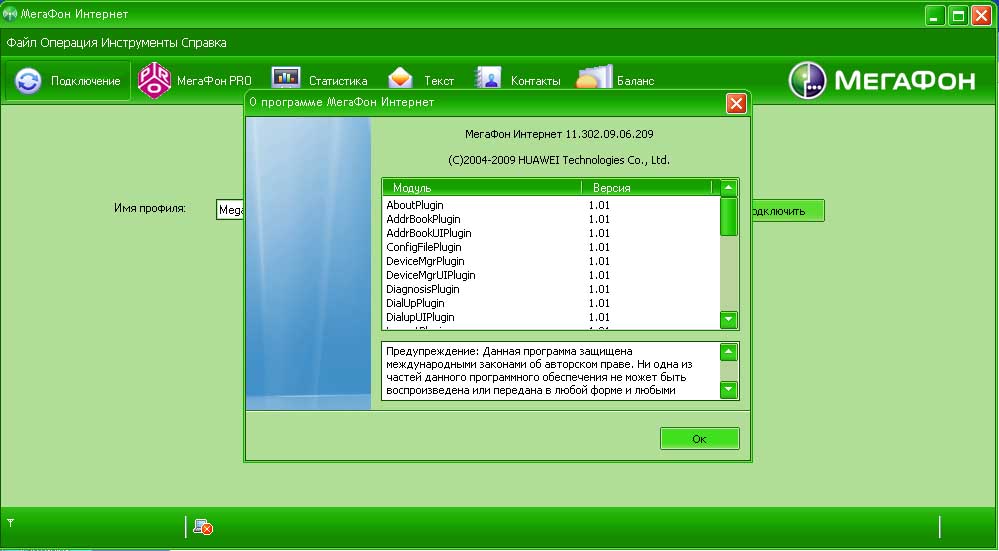Select the AddrBookPlugin row

pyautogui.click(x=550, y=219)
